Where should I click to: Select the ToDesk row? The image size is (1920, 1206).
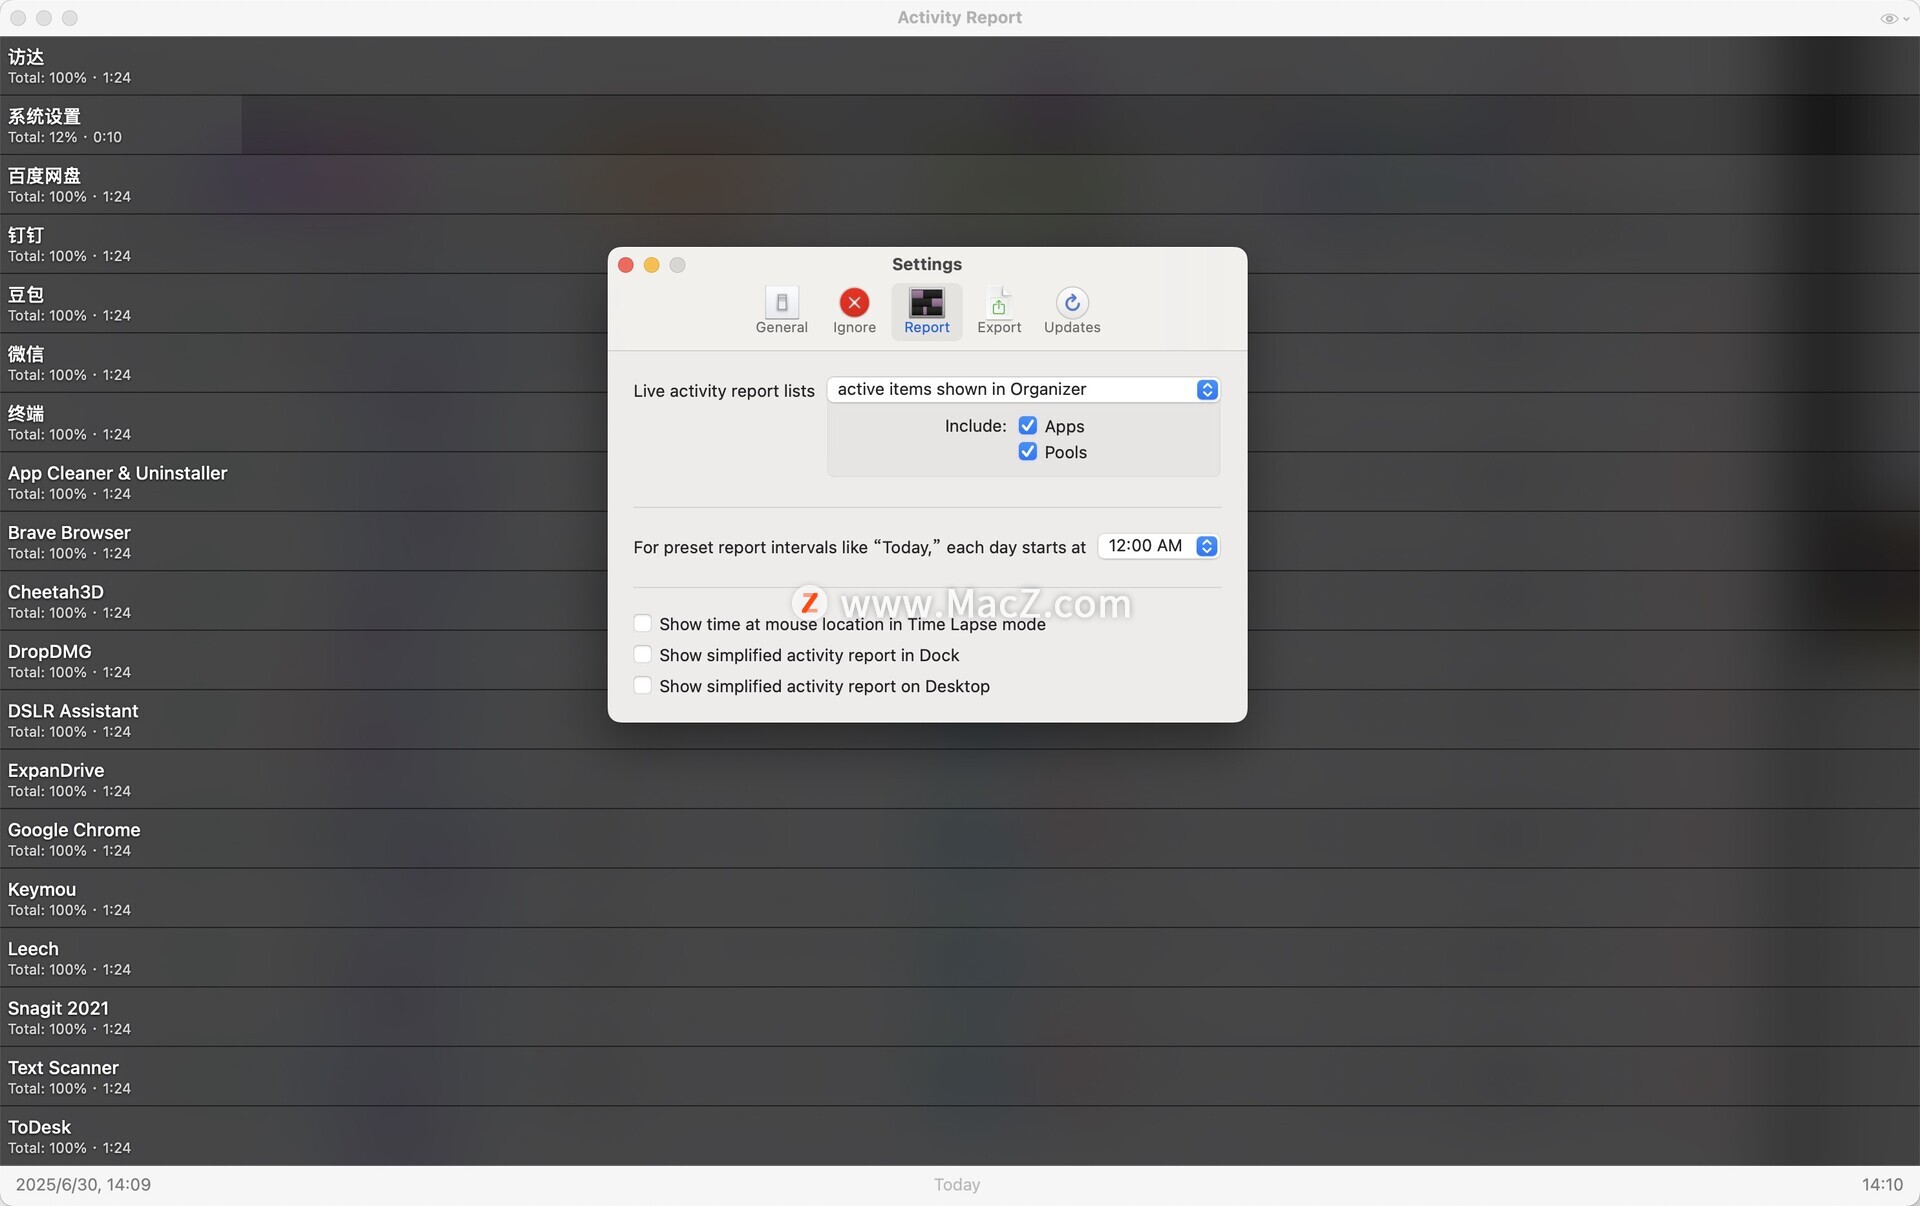(x=960, y=1136)
